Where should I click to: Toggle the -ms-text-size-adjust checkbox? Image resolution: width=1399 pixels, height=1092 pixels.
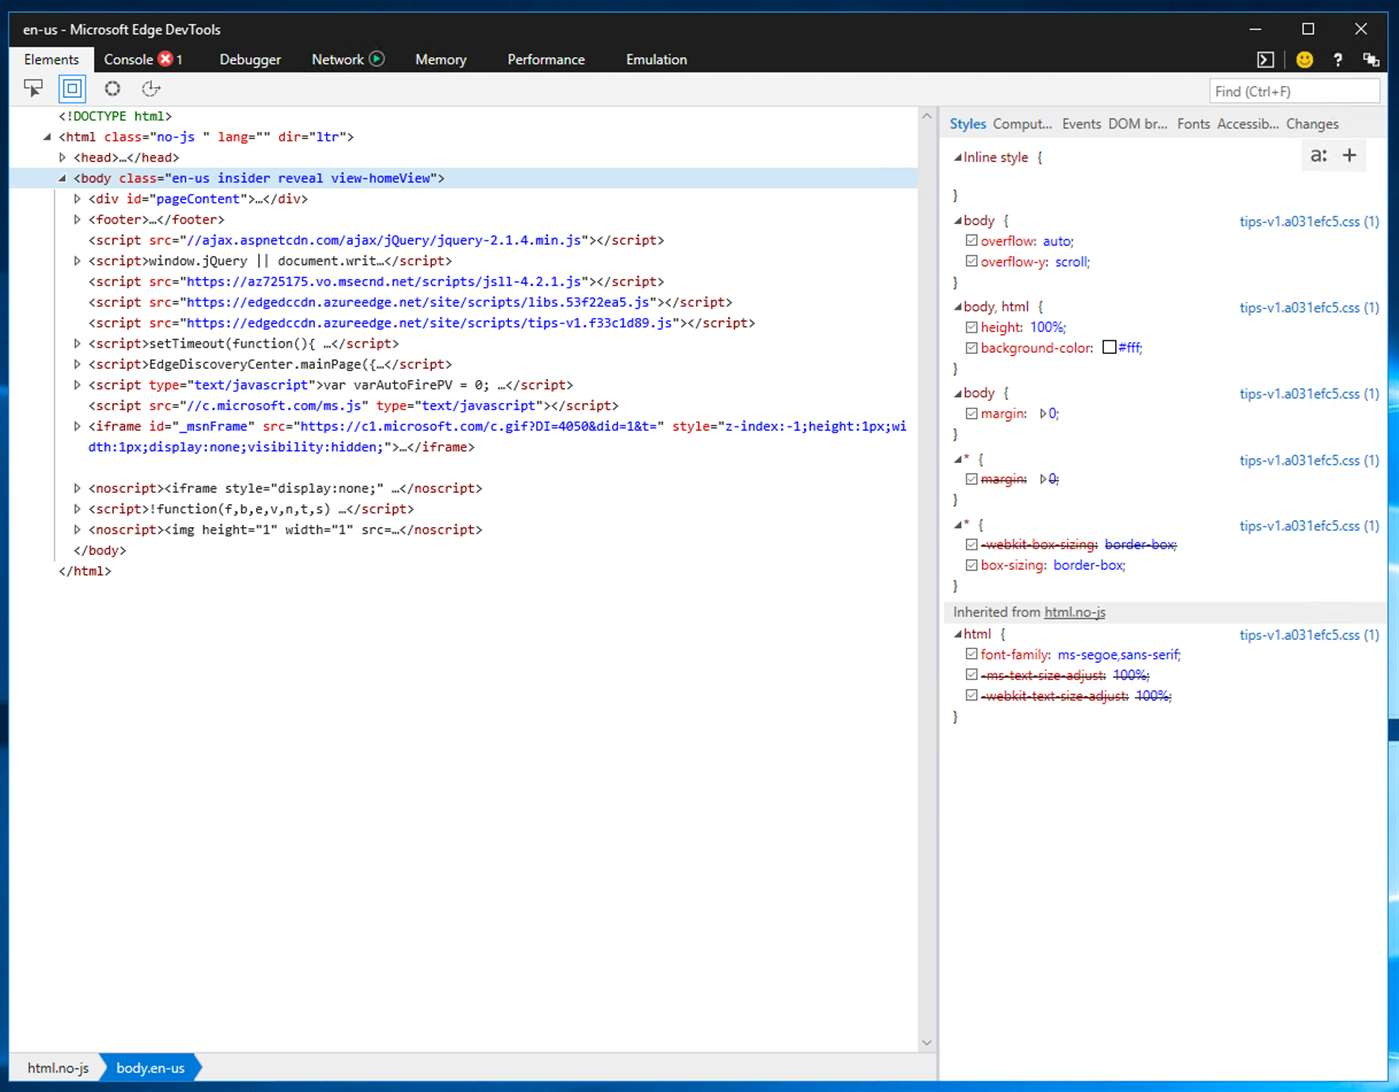tap(971, 675)
